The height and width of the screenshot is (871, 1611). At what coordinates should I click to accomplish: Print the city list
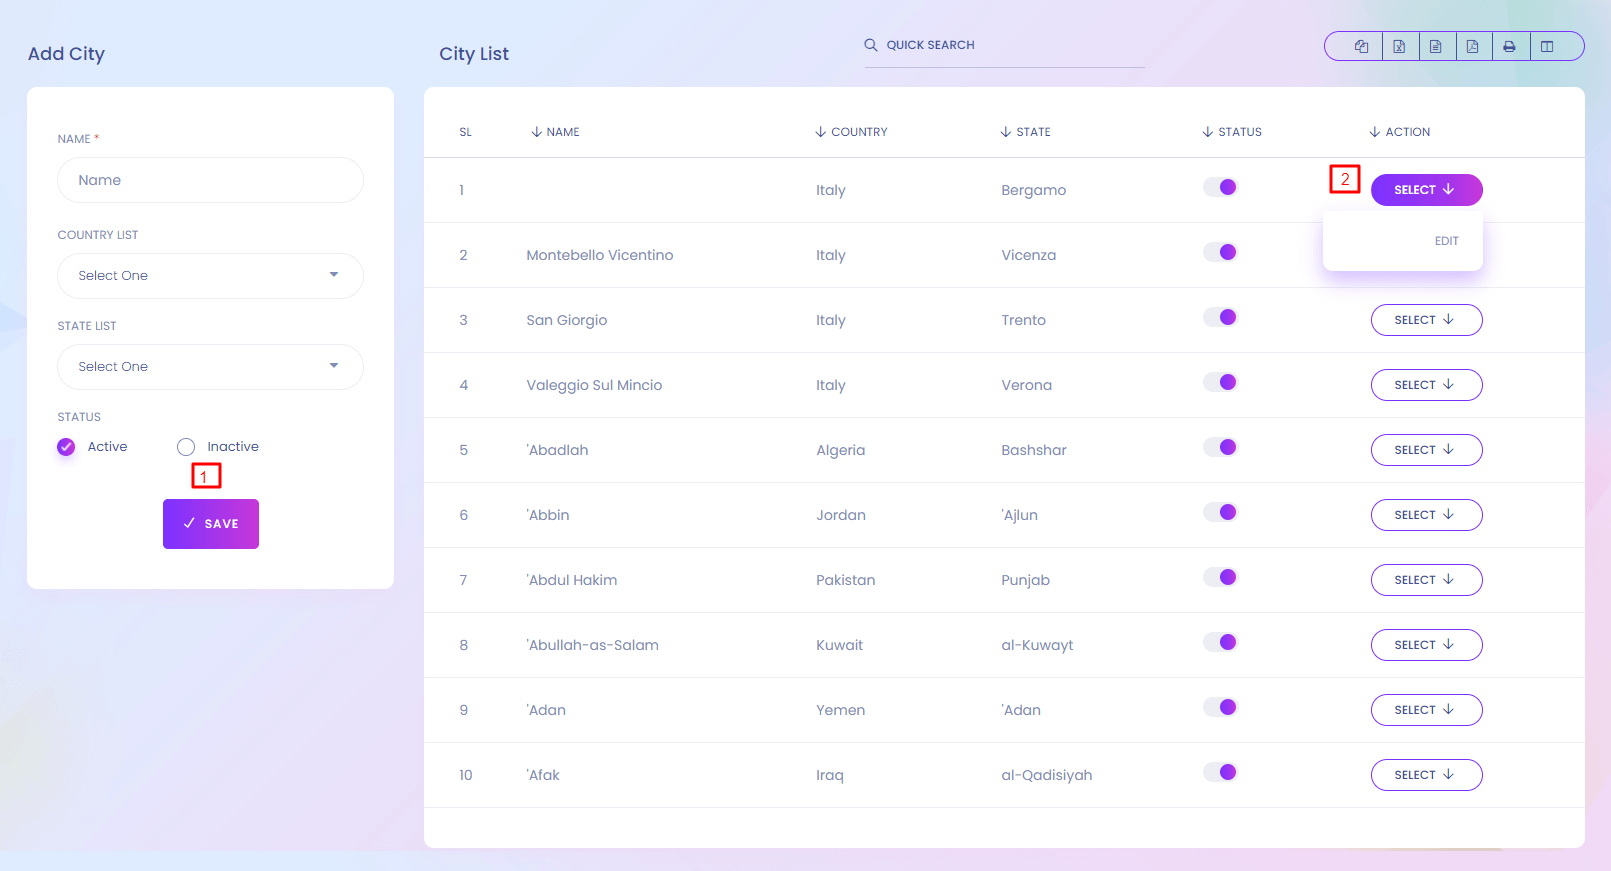click(1510, 46)
